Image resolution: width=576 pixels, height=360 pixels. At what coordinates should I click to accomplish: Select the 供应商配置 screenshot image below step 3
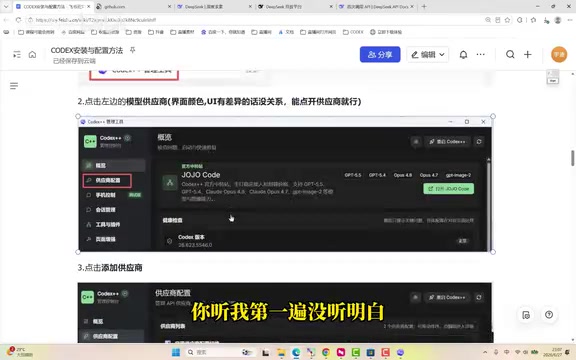(285, 313)
